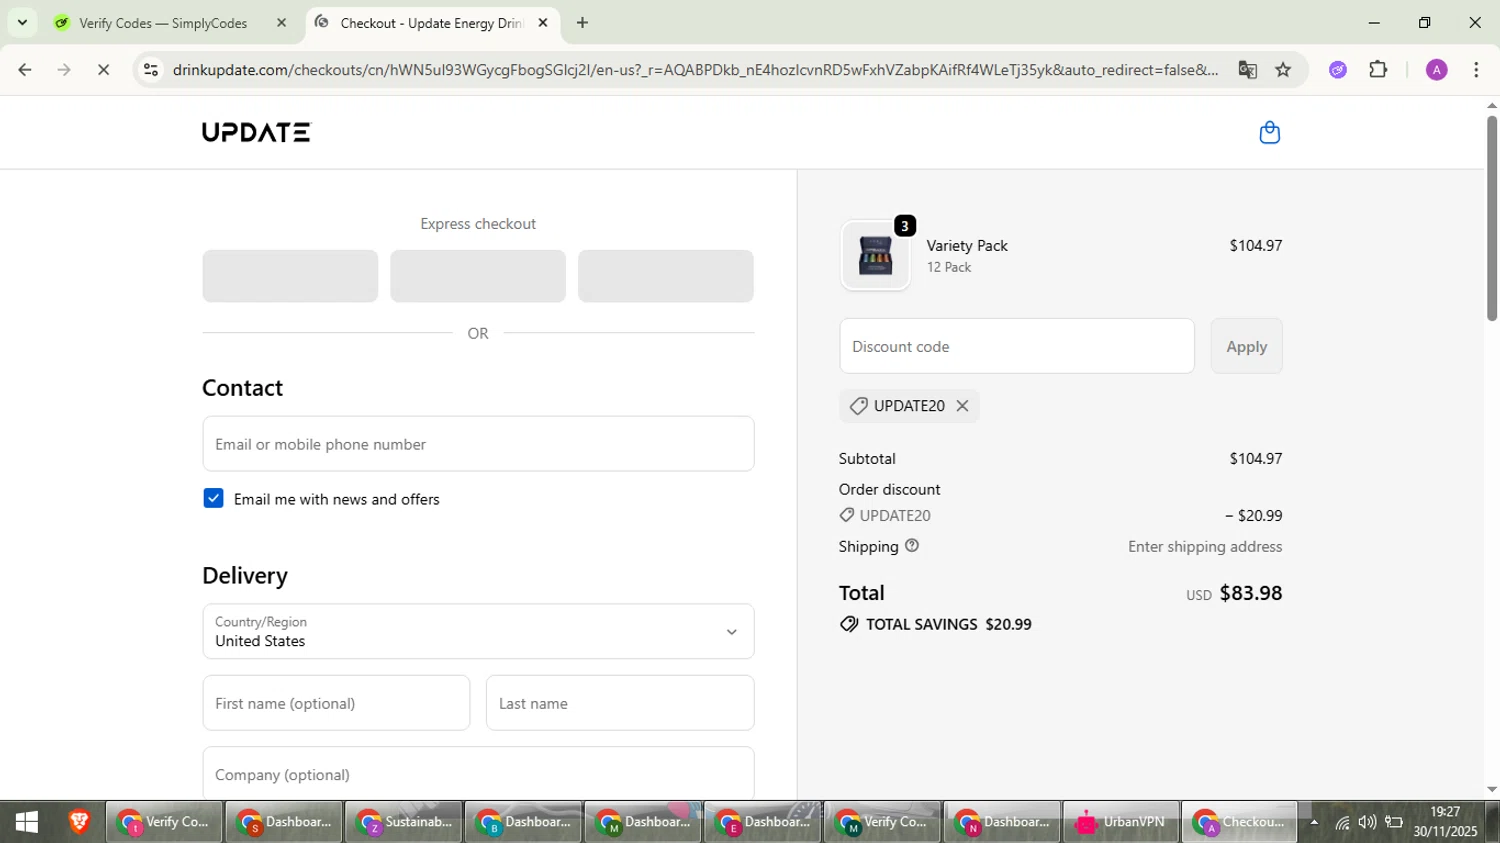
Task: Show hidden system tray icons
Action: point(1314,823)
